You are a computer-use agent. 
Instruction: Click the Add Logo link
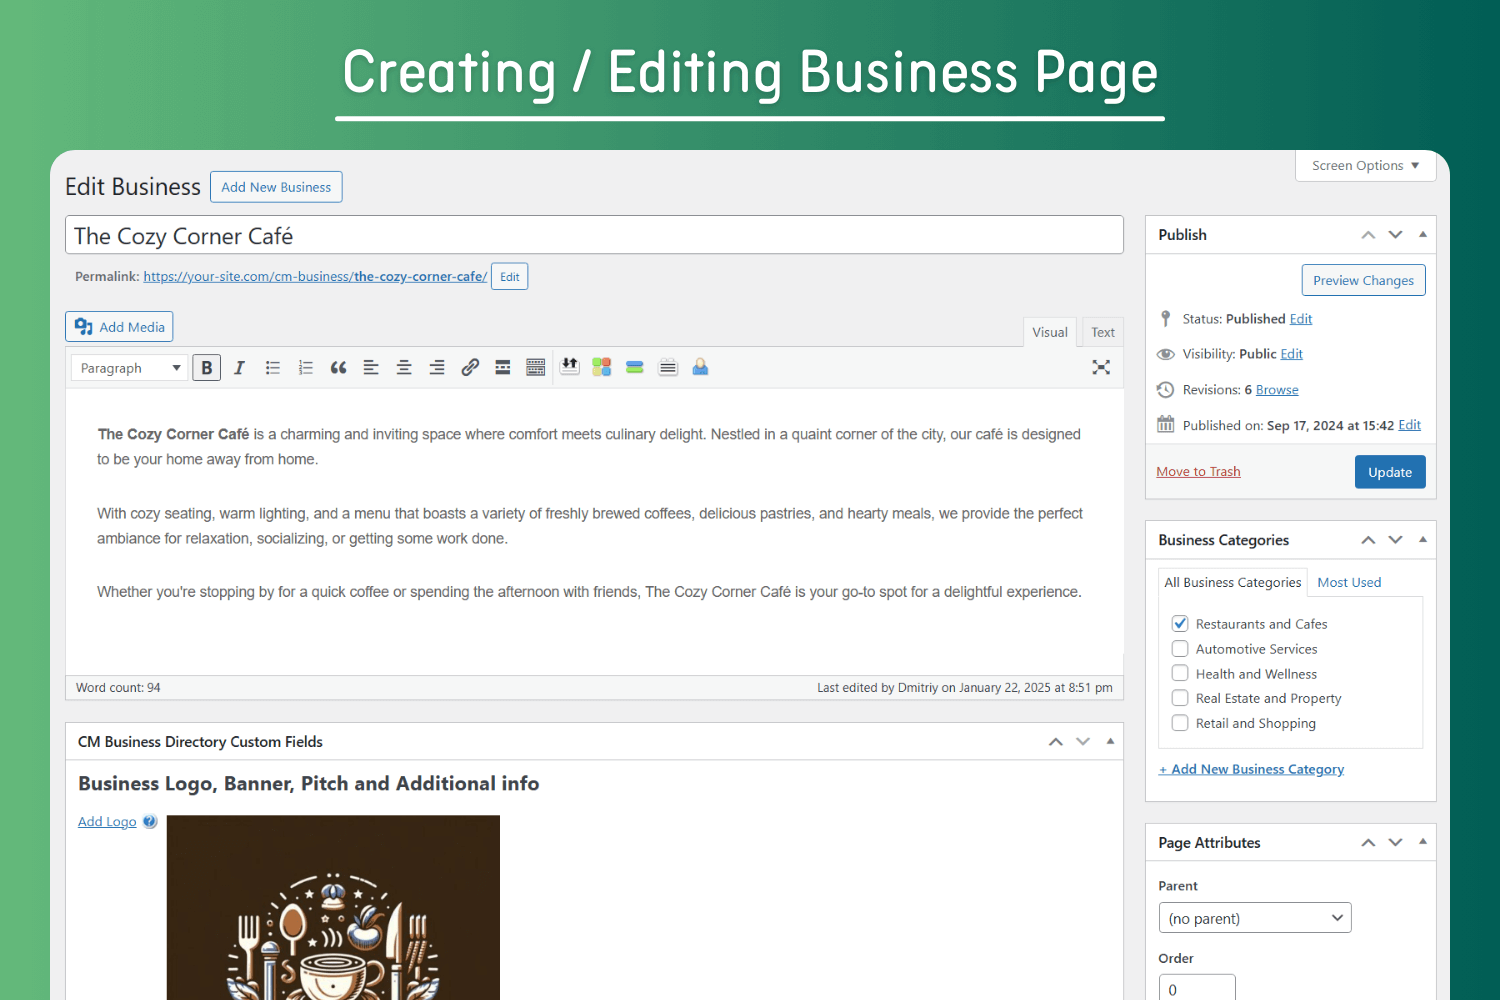click(107, 822)
